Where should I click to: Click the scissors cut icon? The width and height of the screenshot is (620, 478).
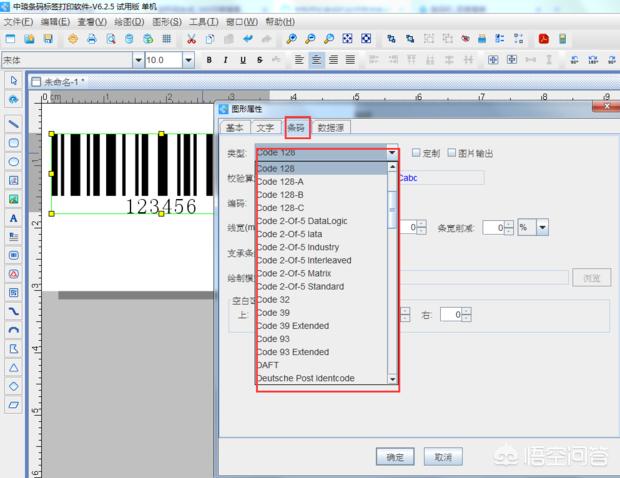pyautogui.click(x=191, y=39)
